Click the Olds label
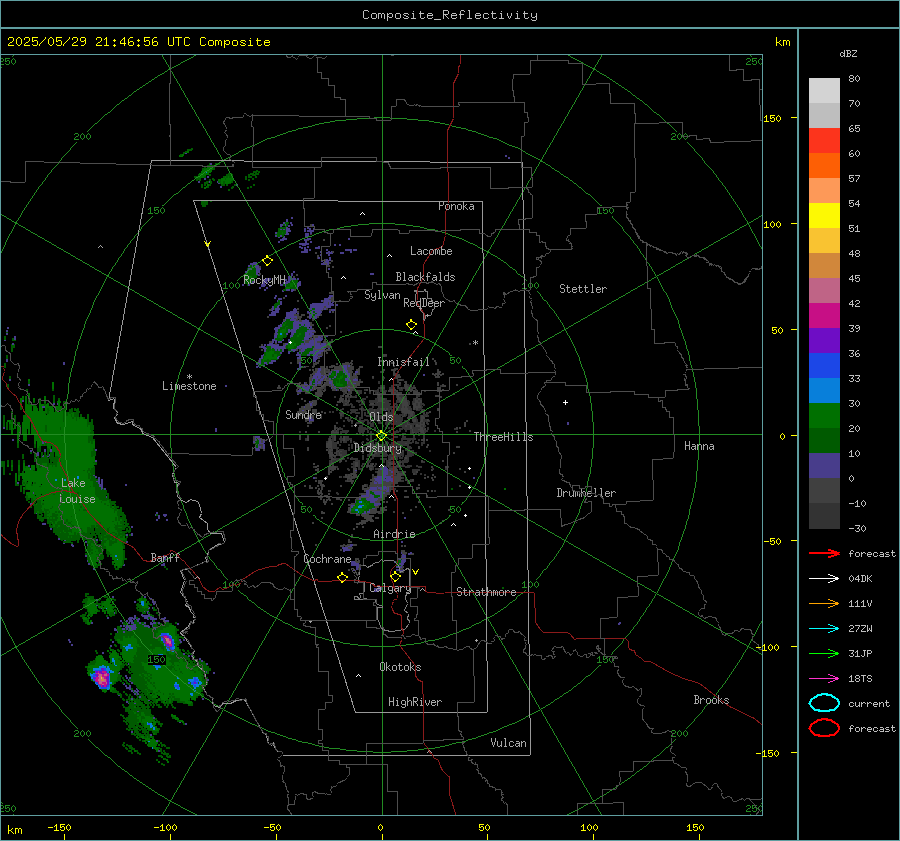The height and width of the screenshot is (841, 900). (x=381, y=417)
